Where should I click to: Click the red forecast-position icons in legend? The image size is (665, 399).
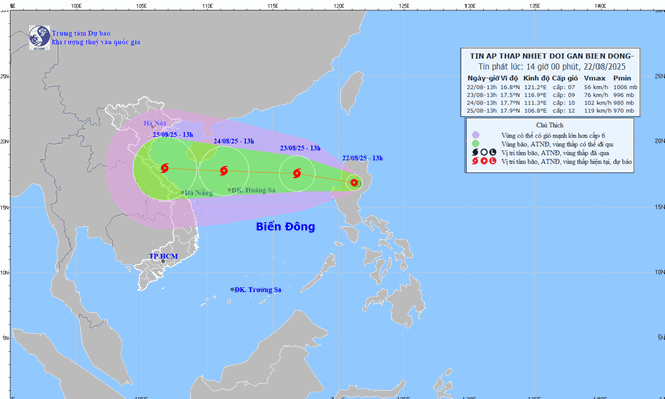click(x=484, y=161)
